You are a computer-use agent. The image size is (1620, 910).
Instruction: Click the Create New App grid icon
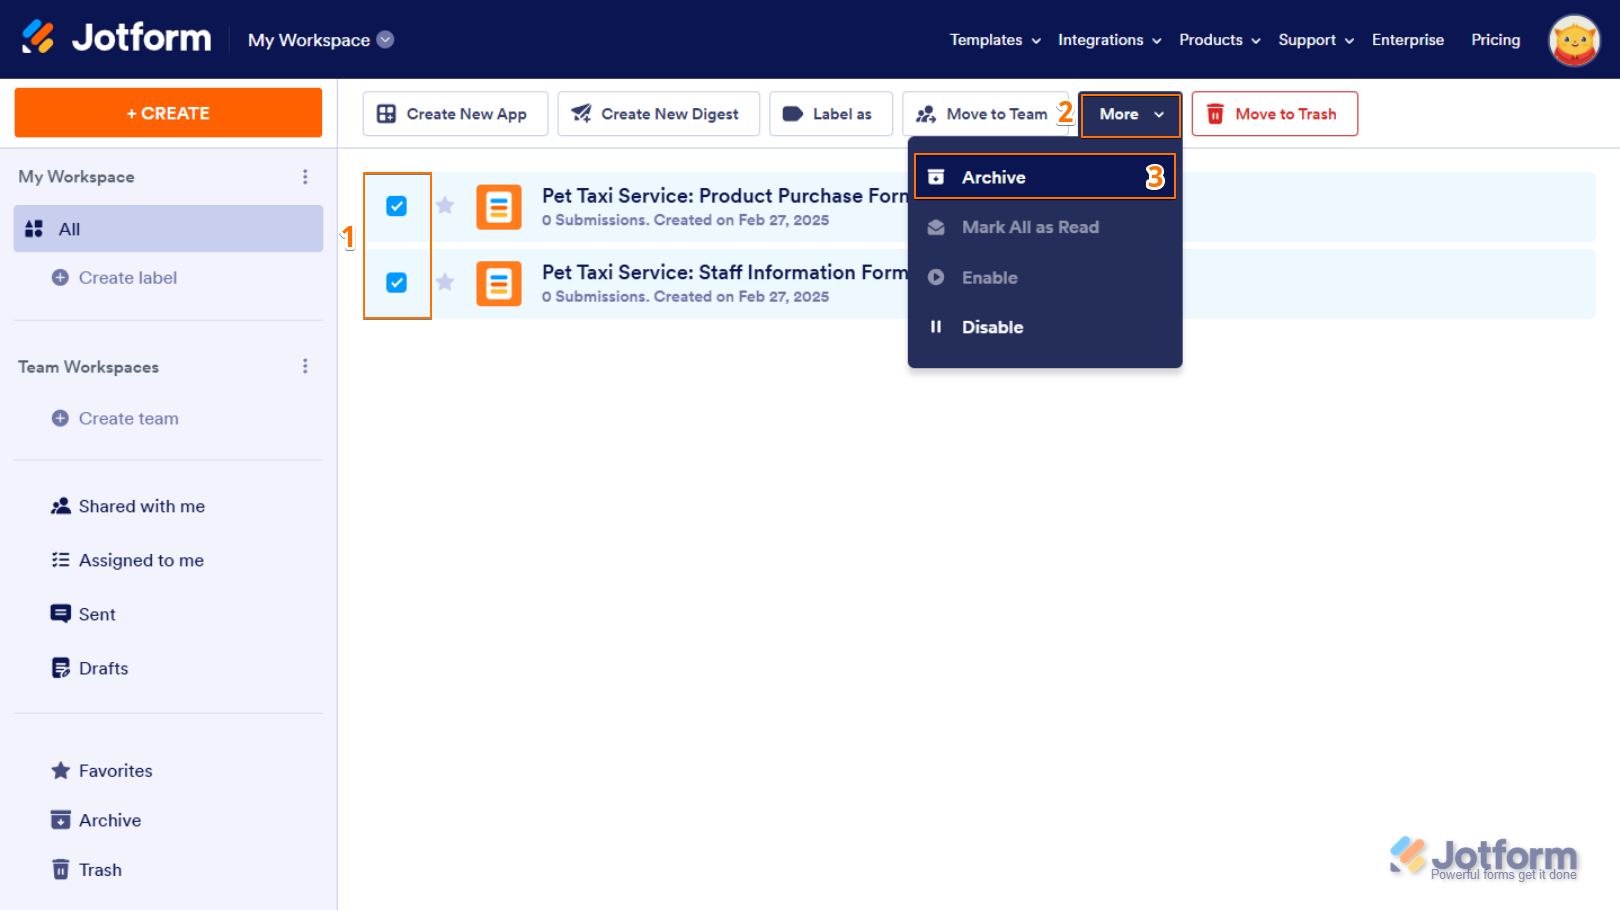coord(386,114)
